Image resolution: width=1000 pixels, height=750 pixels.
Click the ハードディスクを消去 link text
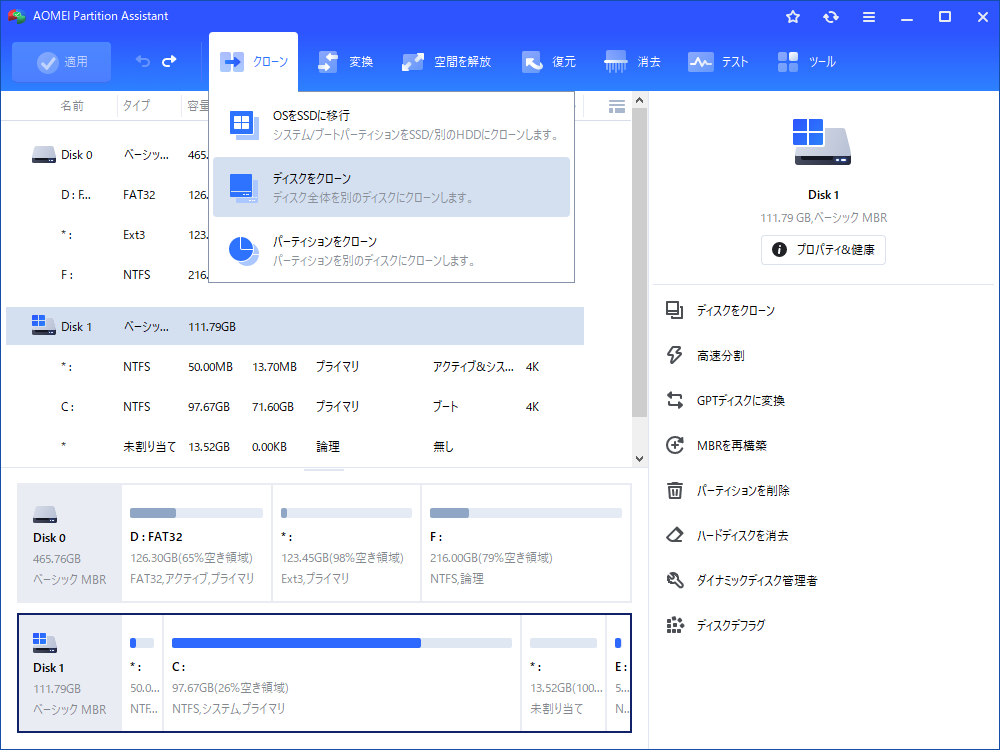pyautogui.click(x=742, y=536)
